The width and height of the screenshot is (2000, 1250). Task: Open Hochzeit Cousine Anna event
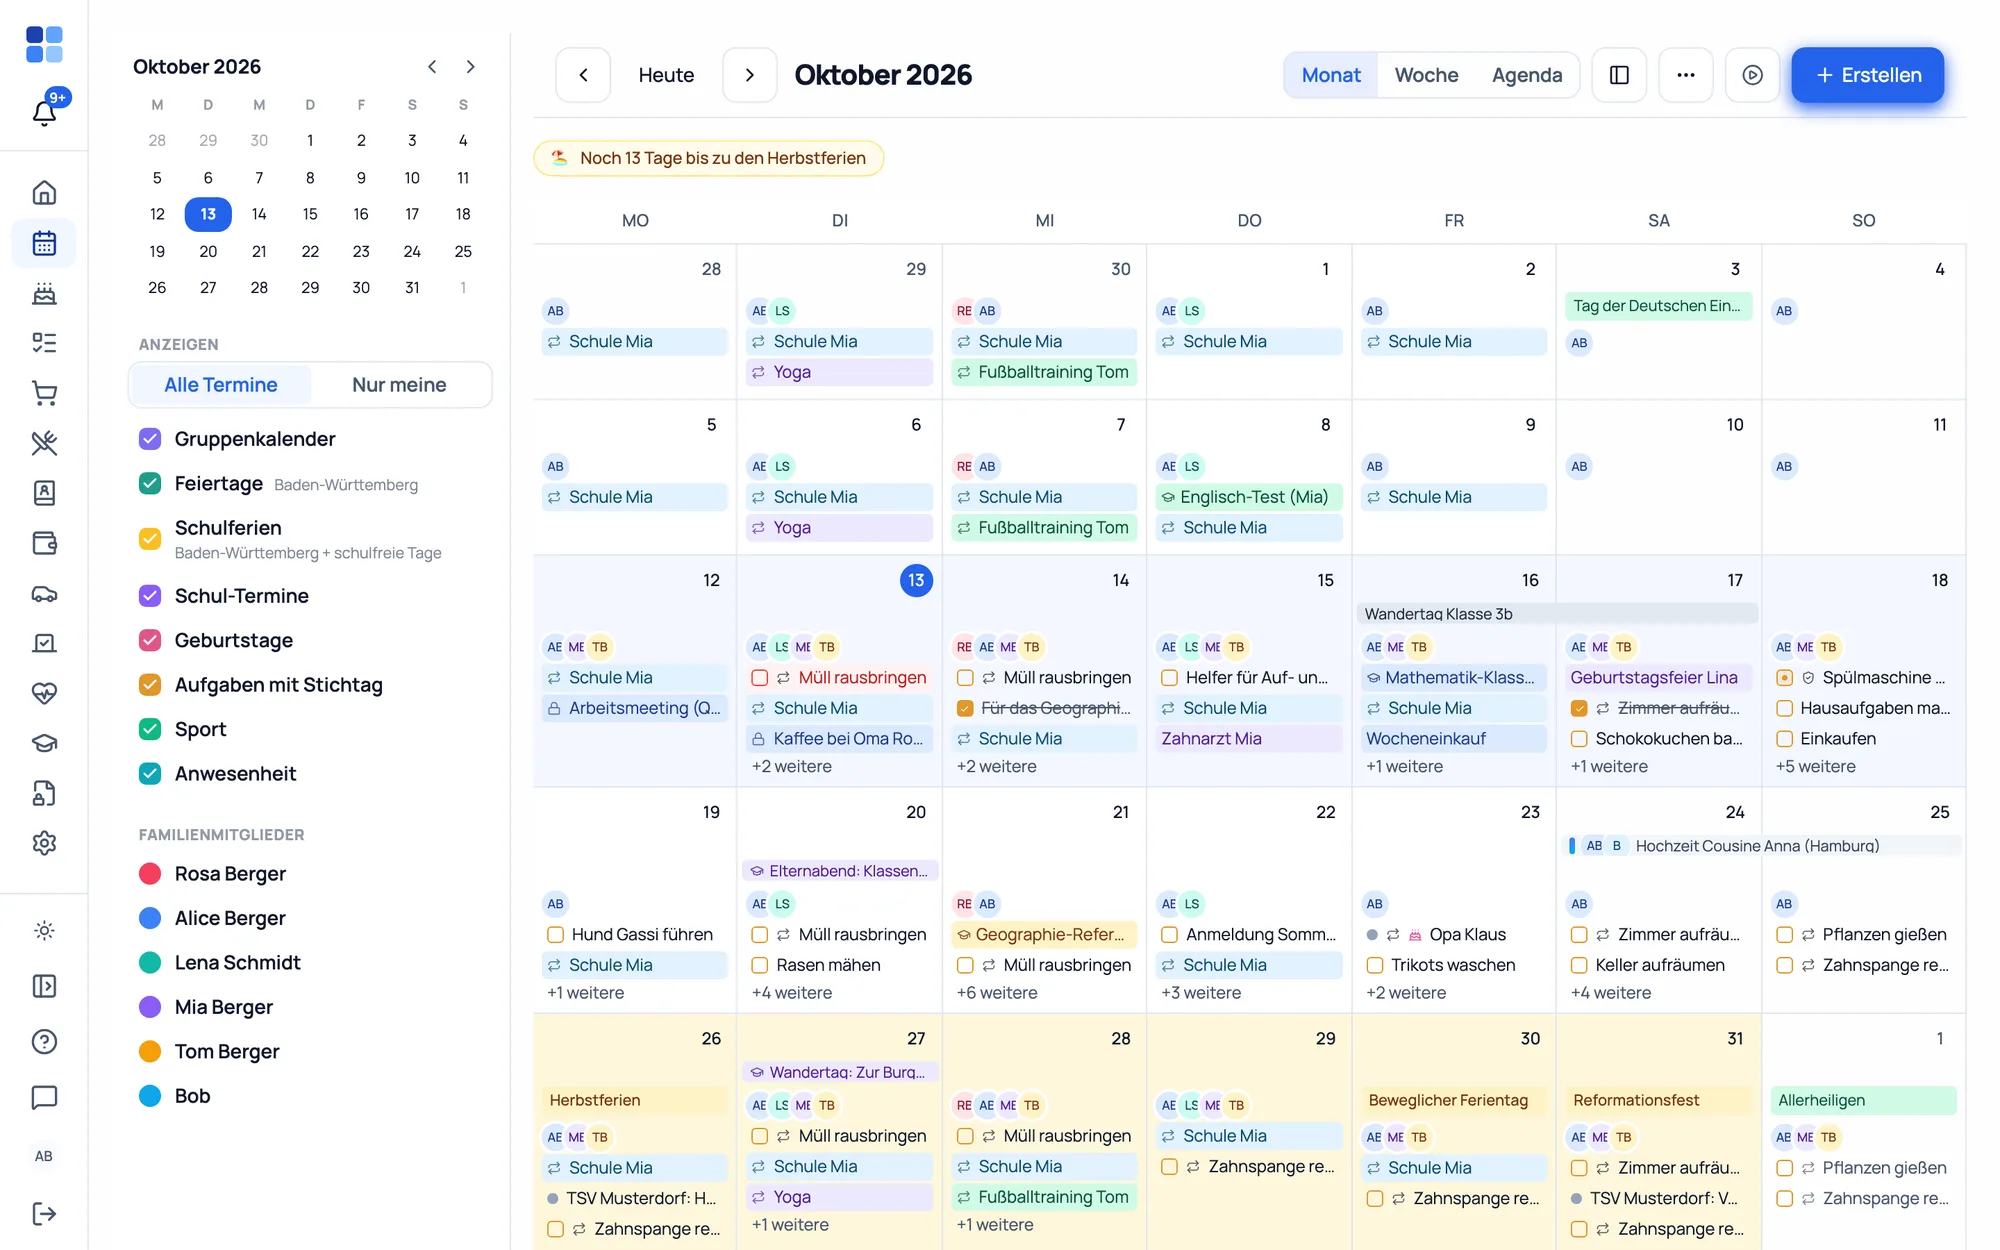pyautogui.click(x=1762, y=846)
